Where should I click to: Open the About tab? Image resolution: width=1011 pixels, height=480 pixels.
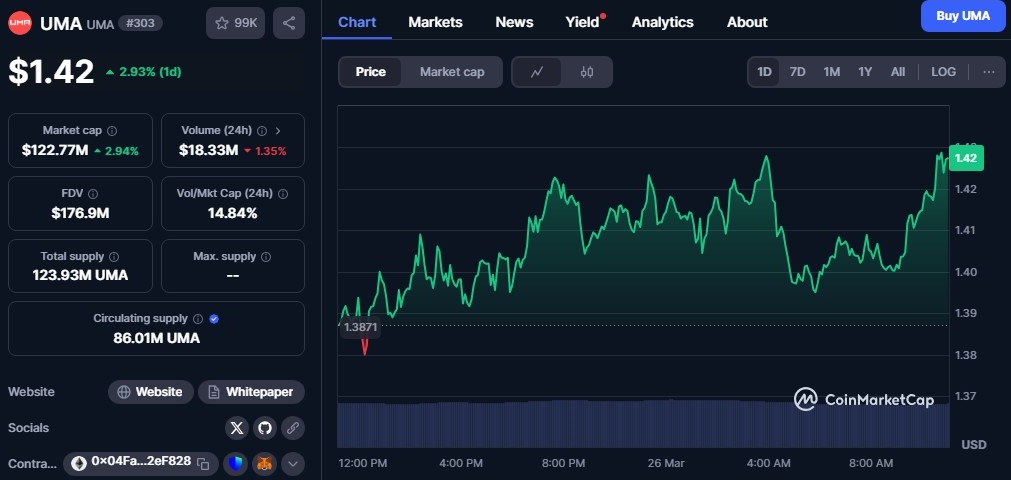pyautogui.click(x=747, y=23)
